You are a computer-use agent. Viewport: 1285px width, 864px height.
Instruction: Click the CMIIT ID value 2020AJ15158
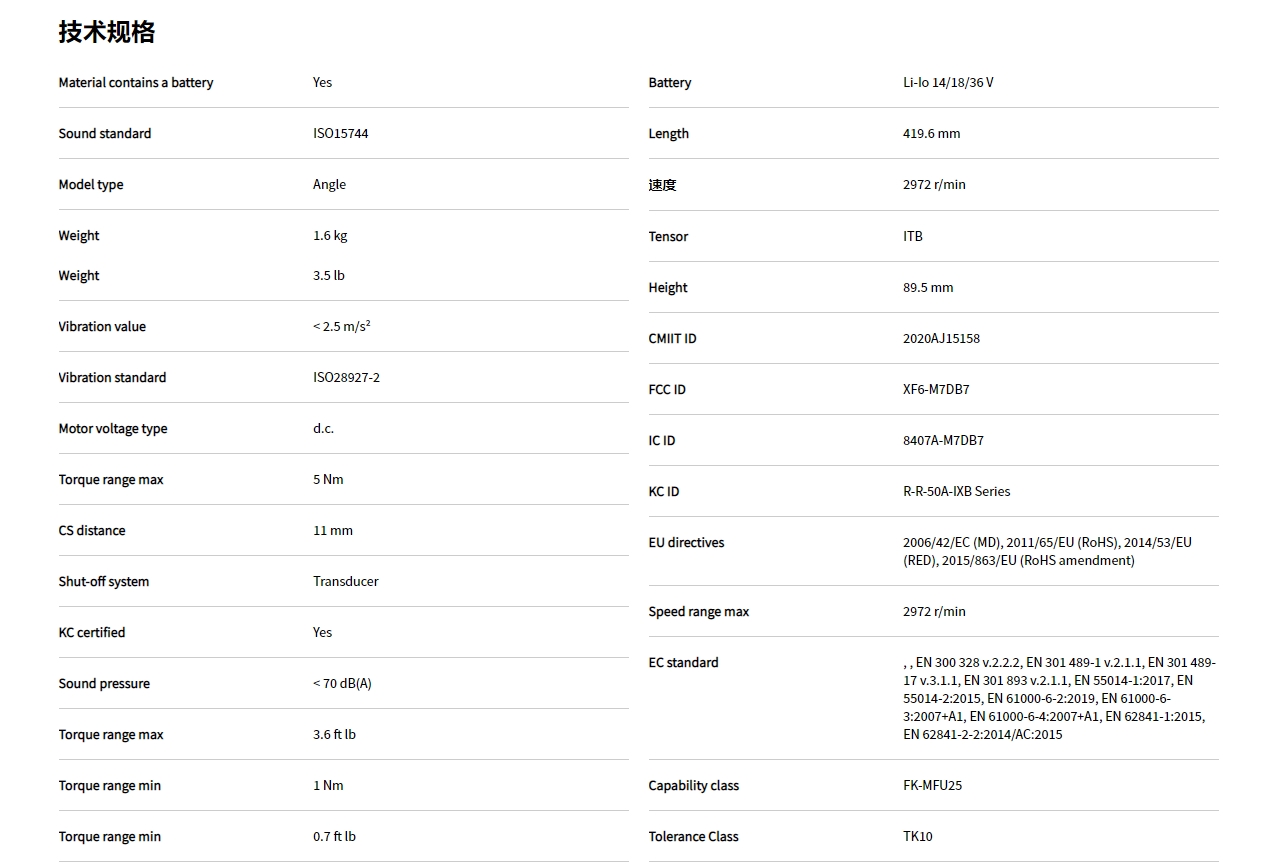941,338
